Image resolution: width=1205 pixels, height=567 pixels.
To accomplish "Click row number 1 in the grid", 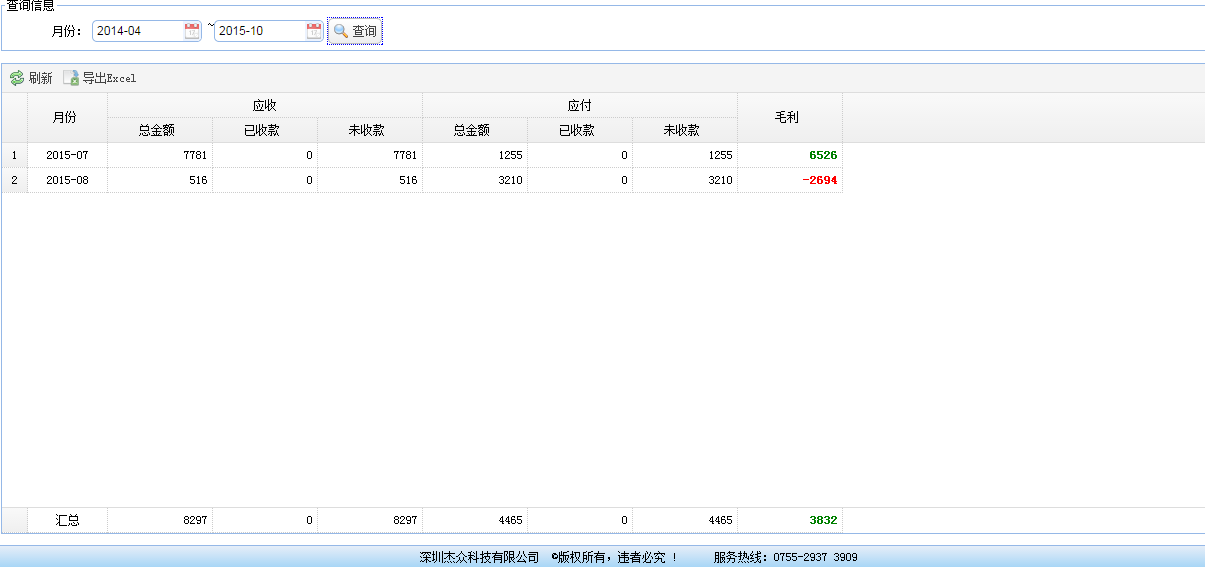I will tap(14, 155).
